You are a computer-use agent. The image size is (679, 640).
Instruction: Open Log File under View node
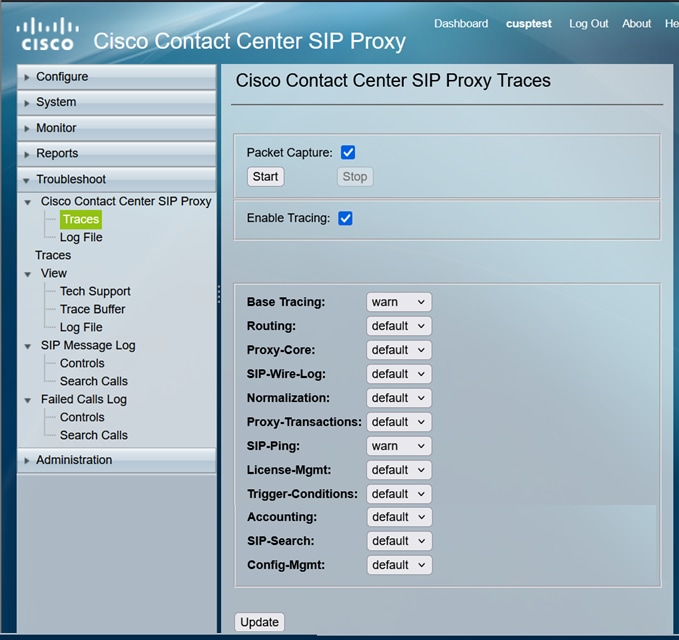(x=81, y=327)
